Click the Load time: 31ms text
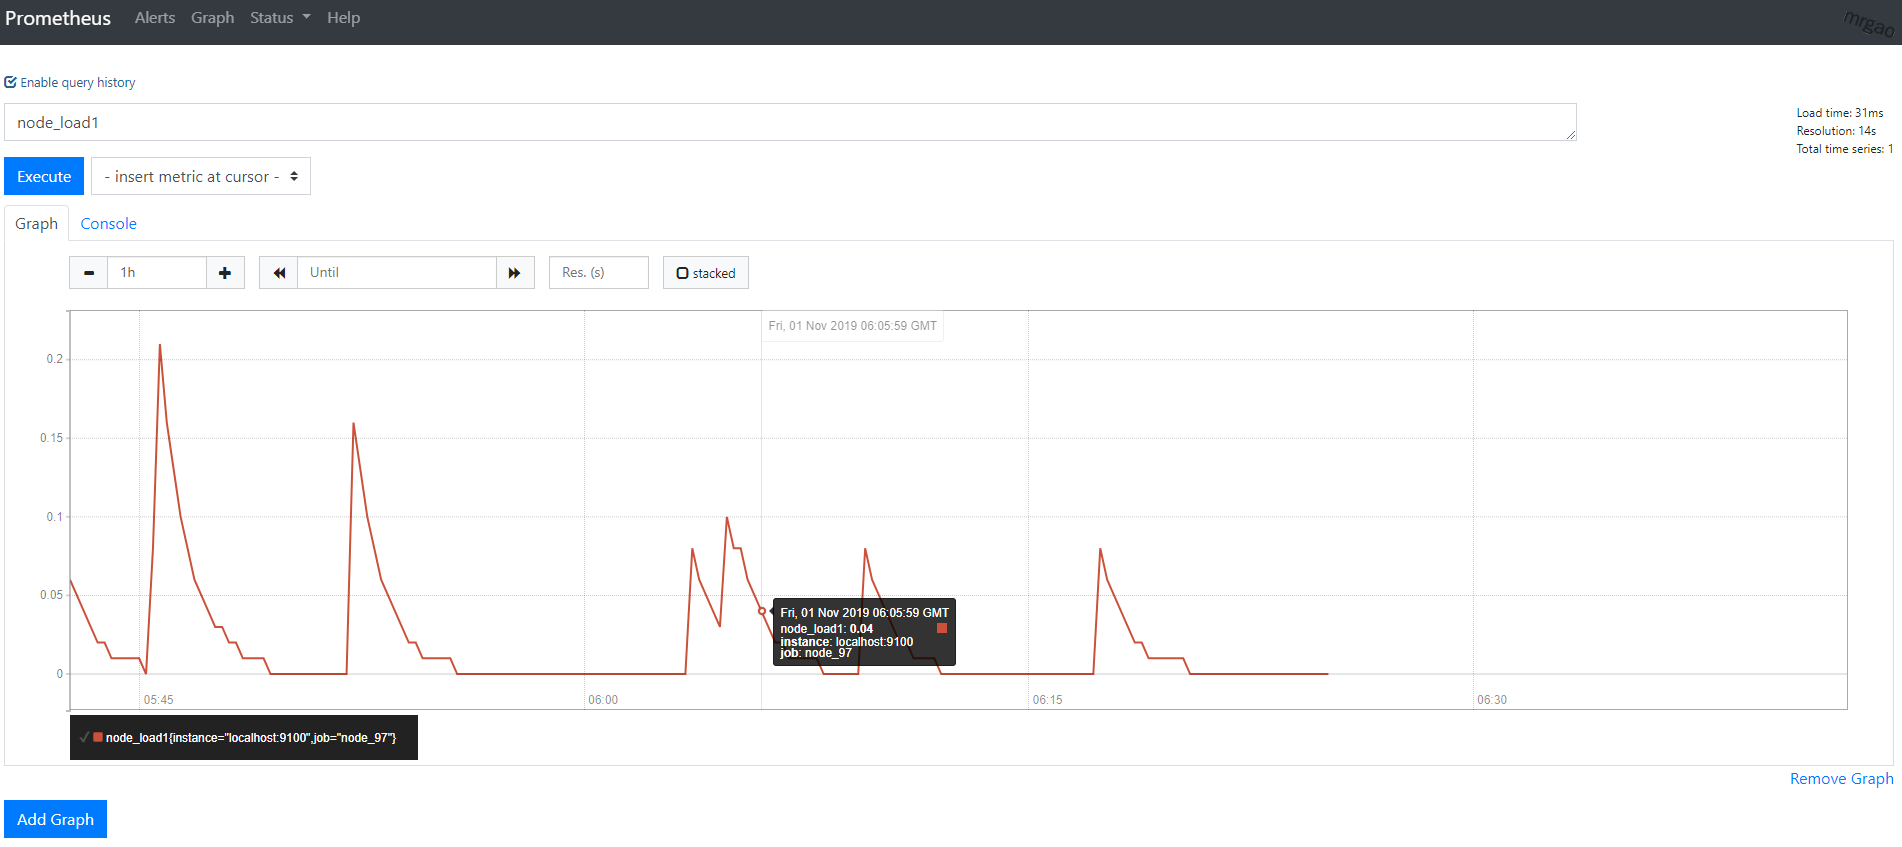The width and height of the screenshot is (1902, 847). pyautogui.click(x=1840, y=113)
